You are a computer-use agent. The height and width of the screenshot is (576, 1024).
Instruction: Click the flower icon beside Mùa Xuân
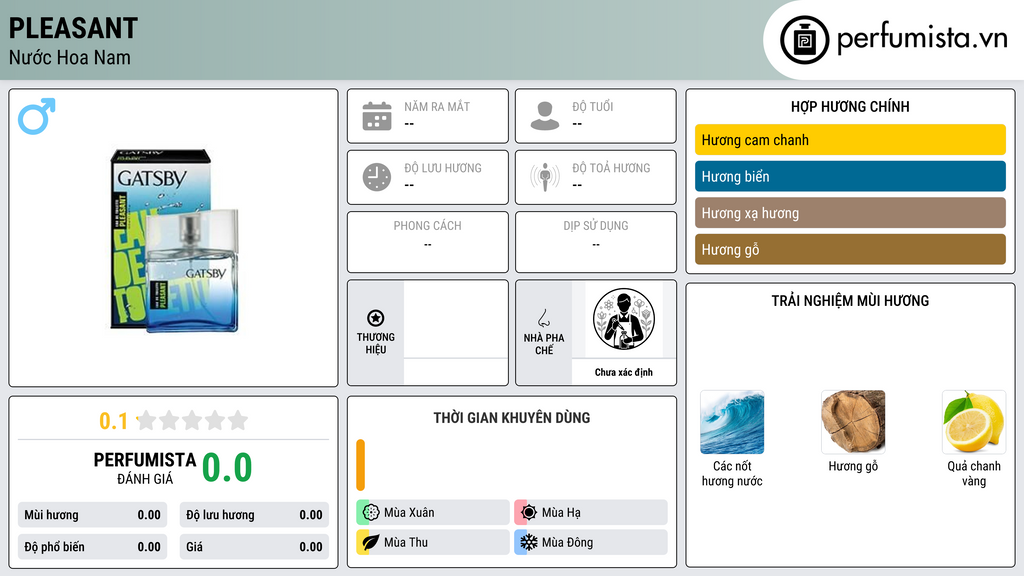[370, 512]
